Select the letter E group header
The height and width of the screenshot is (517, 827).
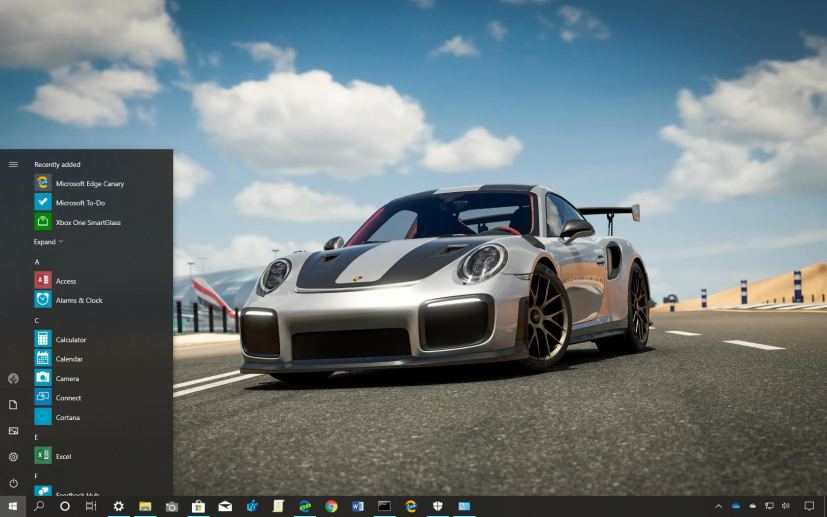click(36, 437)
